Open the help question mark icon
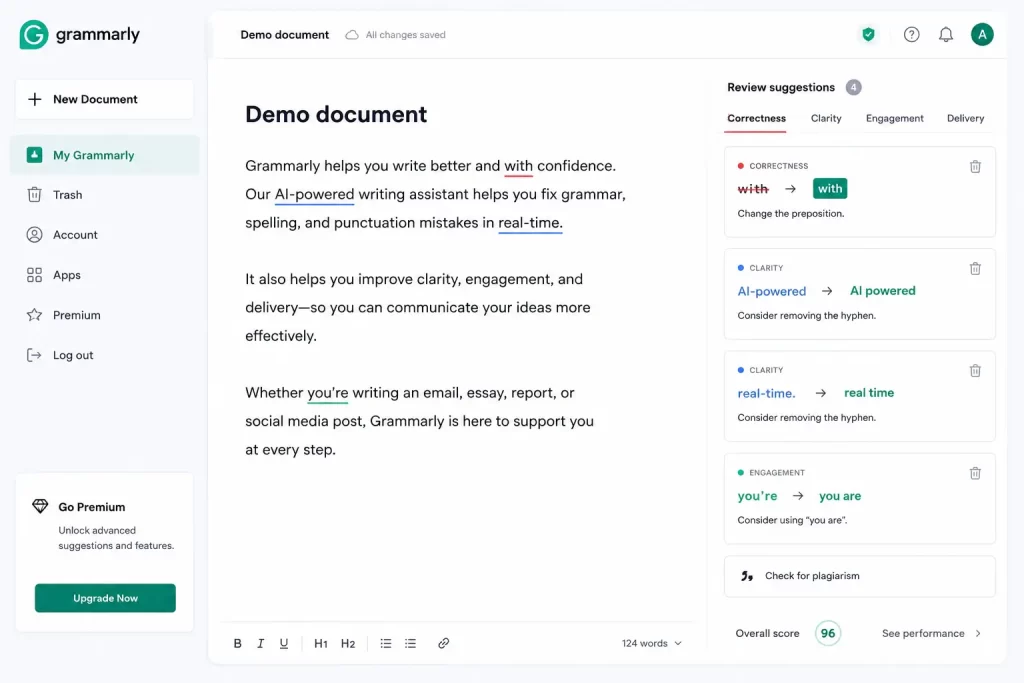 click(911, 35)
